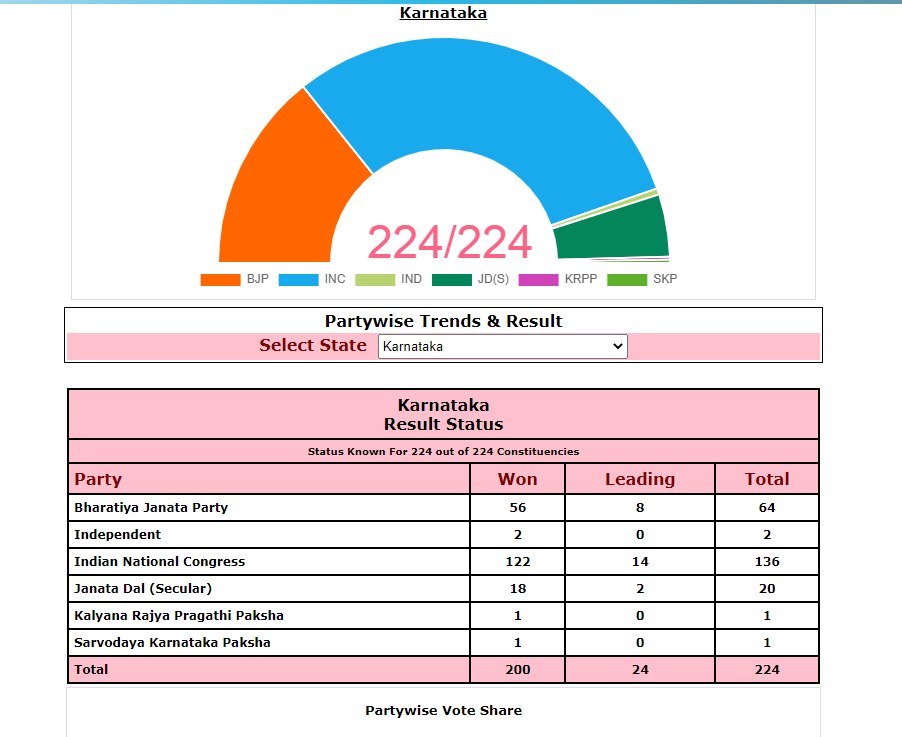Select the Janata Dal (Secular) row name
Viewport: 902px width, 737px height.
pos(143,589)
